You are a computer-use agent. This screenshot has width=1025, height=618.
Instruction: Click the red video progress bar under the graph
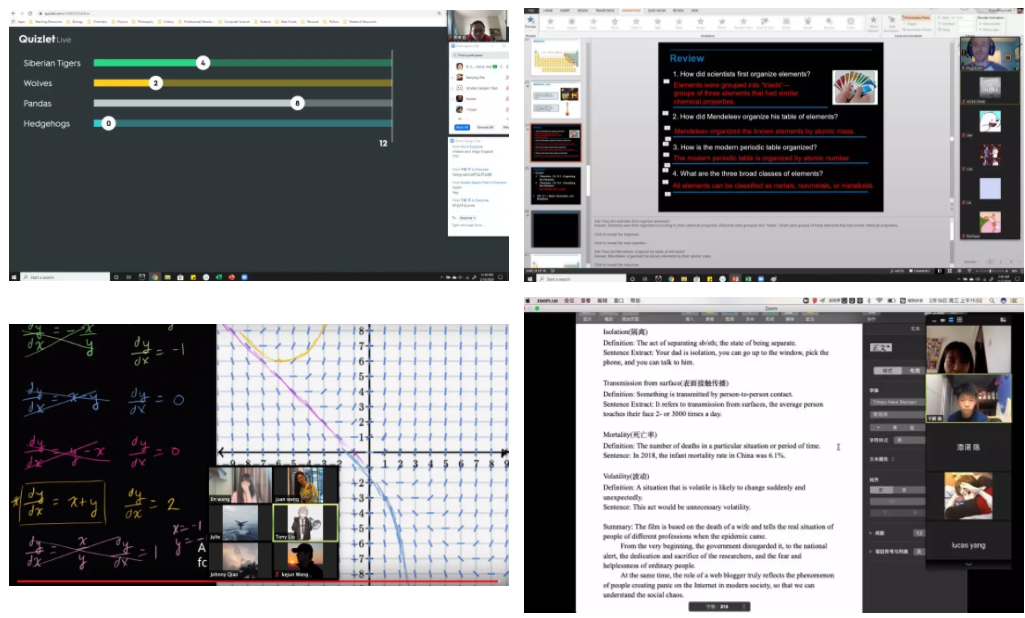pos(258,581)
